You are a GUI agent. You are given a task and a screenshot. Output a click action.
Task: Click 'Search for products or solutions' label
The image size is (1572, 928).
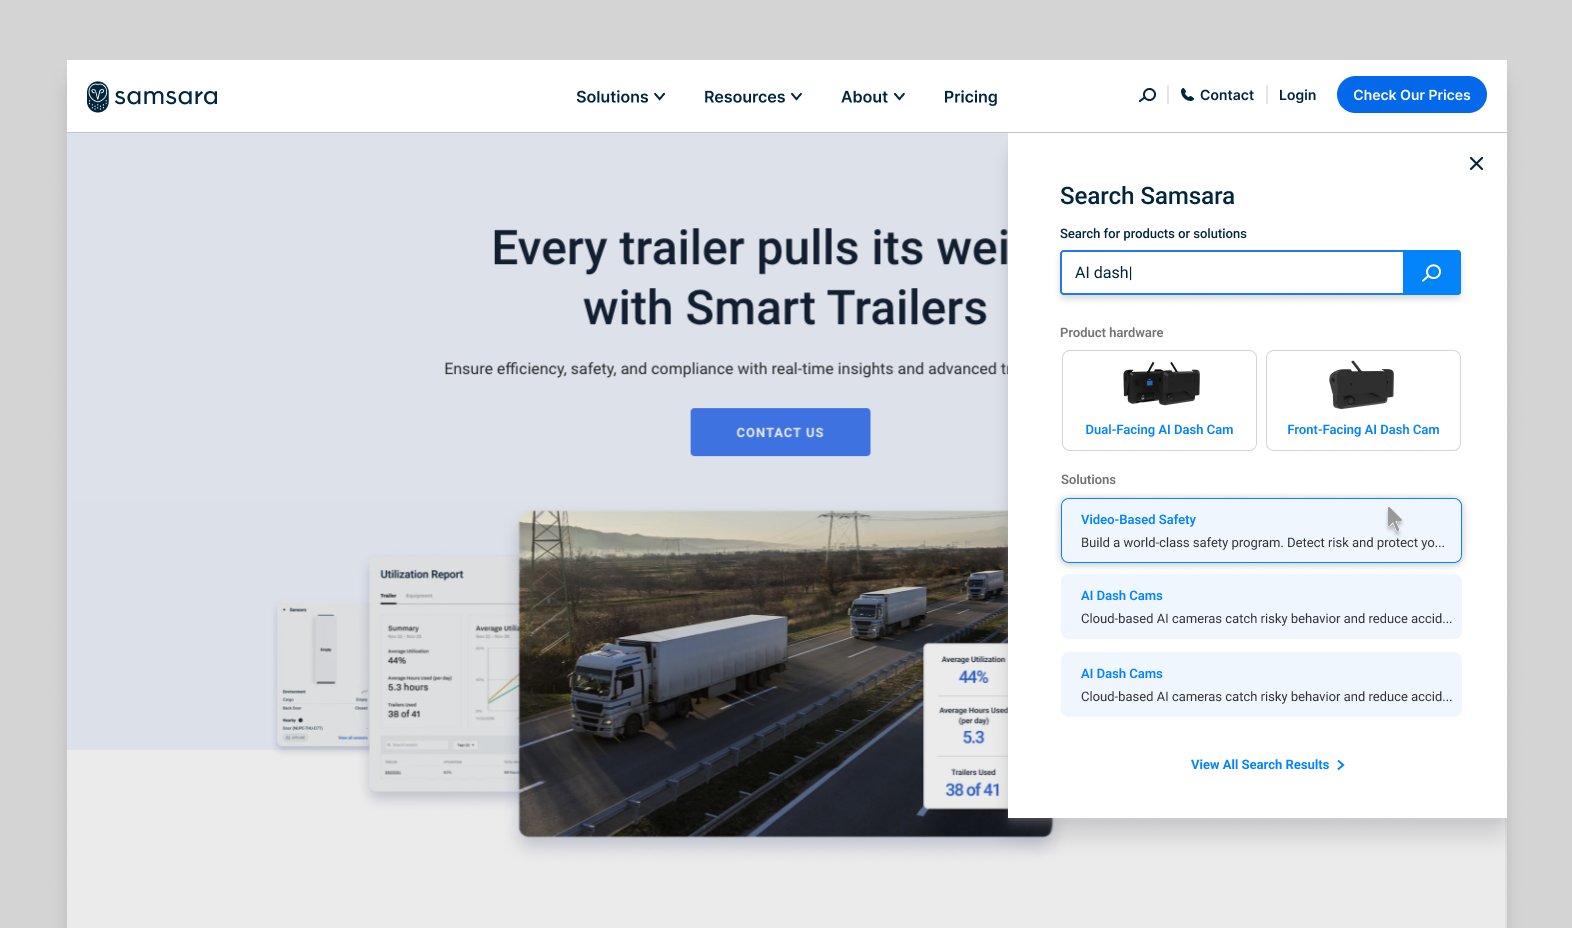[x=1153, y=234]
